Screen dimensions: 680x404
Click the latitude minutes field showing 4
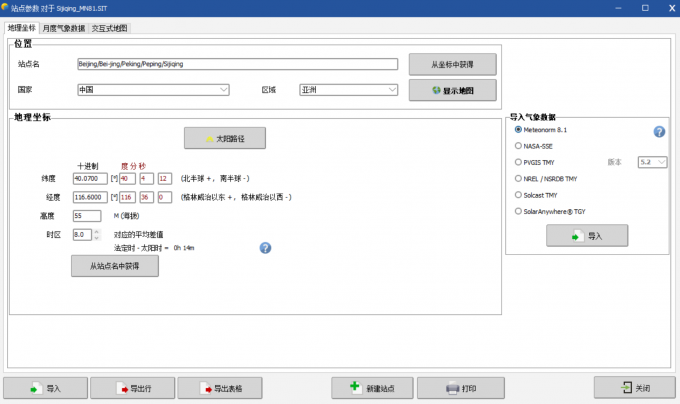147,179
